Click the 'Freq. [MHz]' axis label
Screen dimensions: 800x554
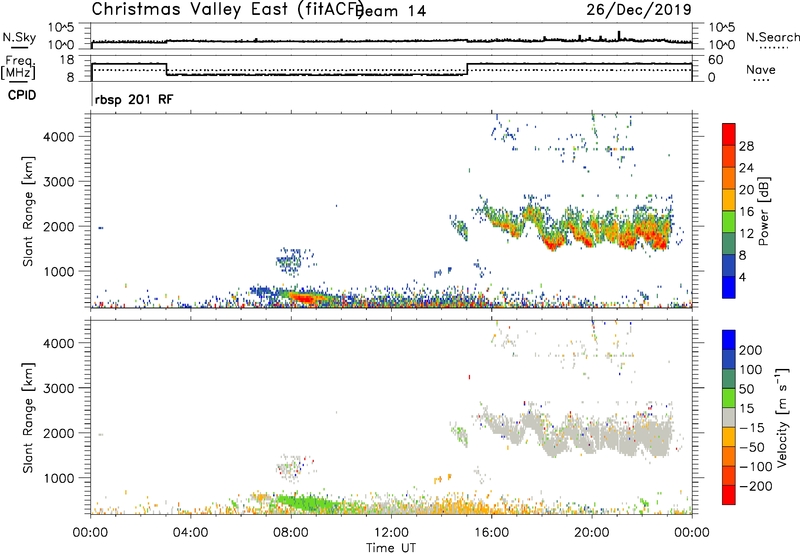coord(18,68)
